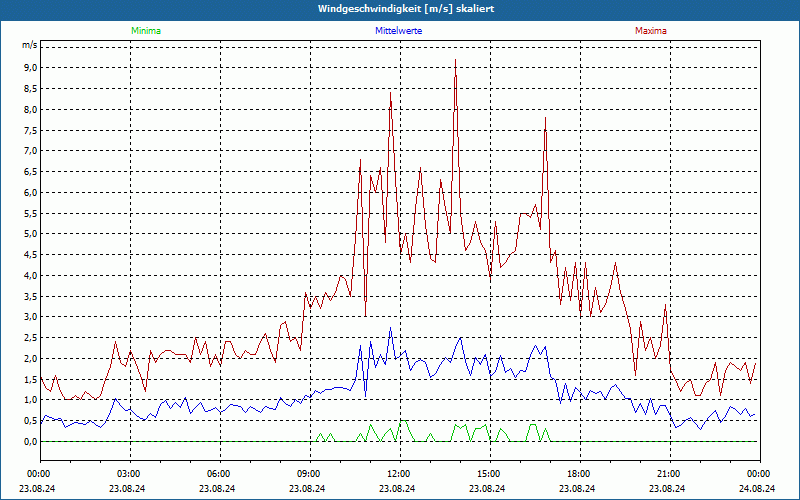
Task: Select the blue 'Mittelwerte' legend label
Action: point(398,31)
